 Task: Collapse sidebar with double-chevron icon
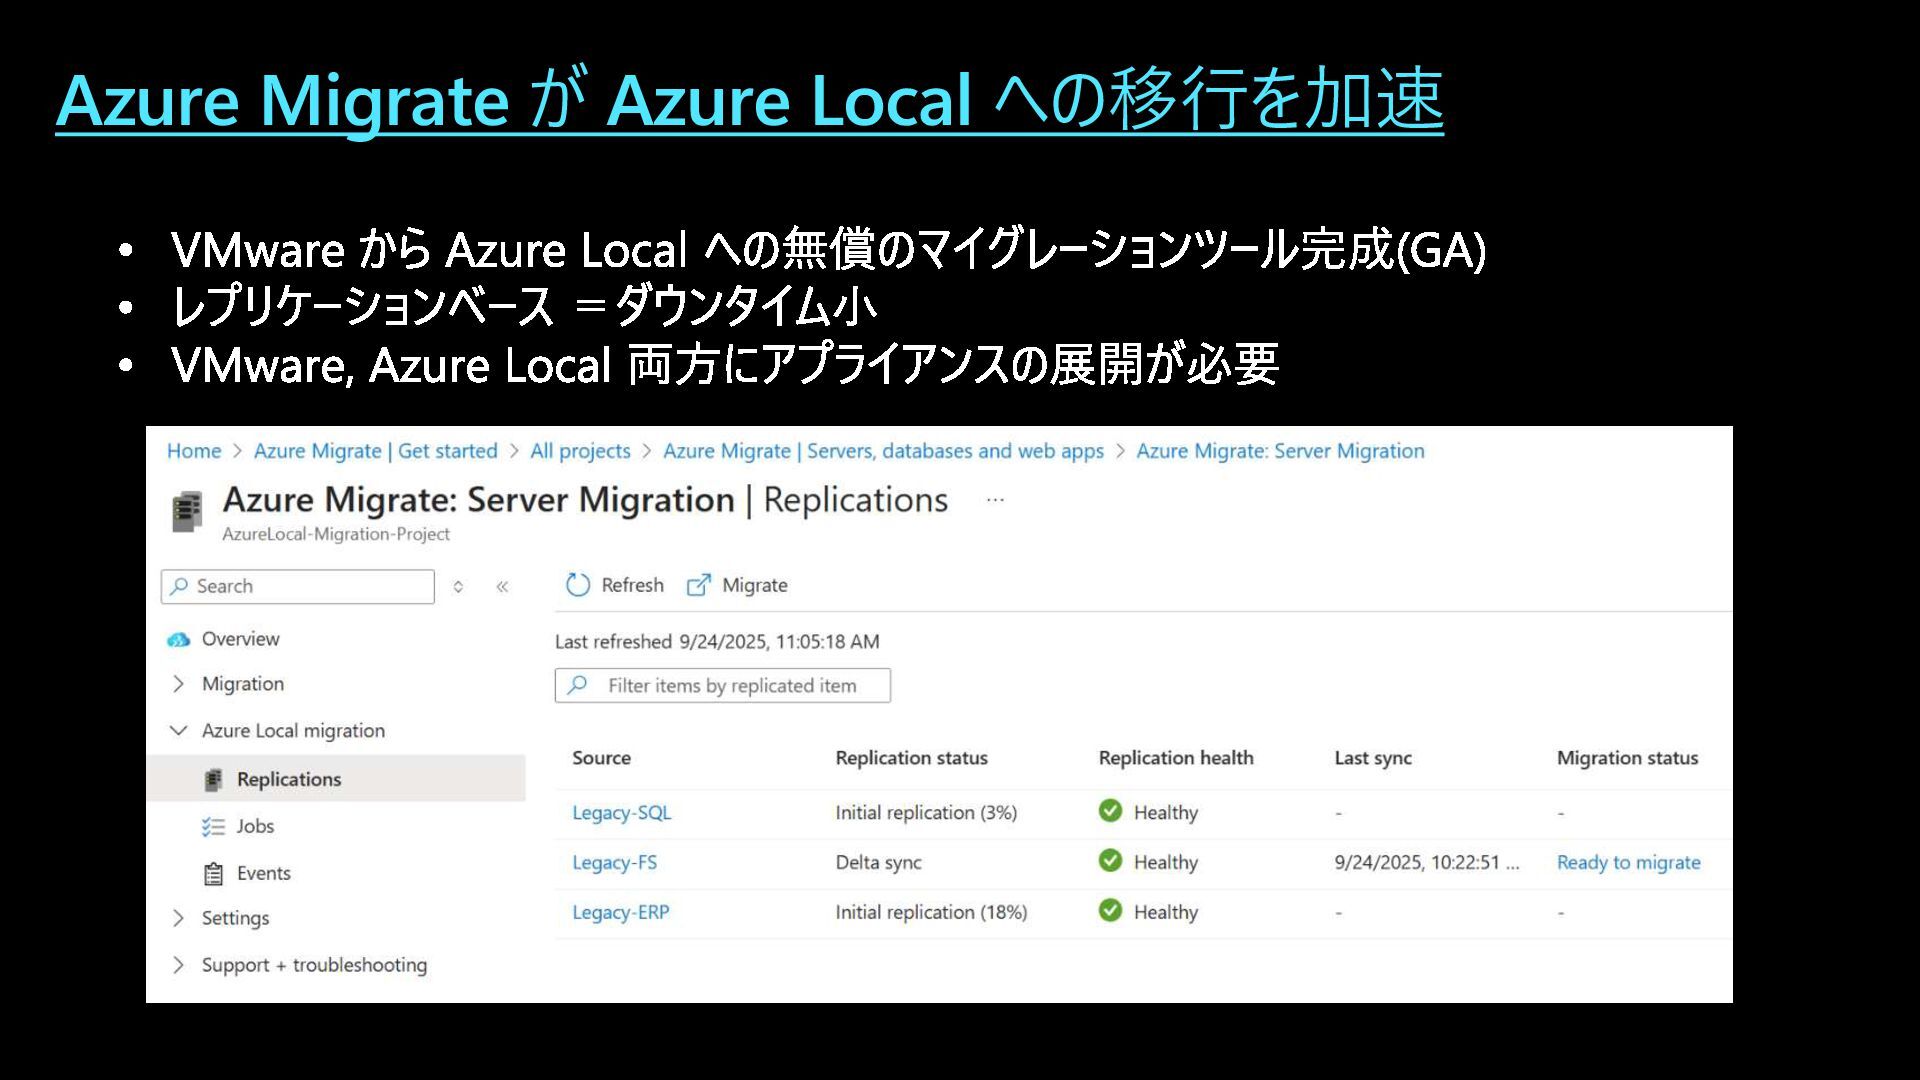(x=502, y=587)
